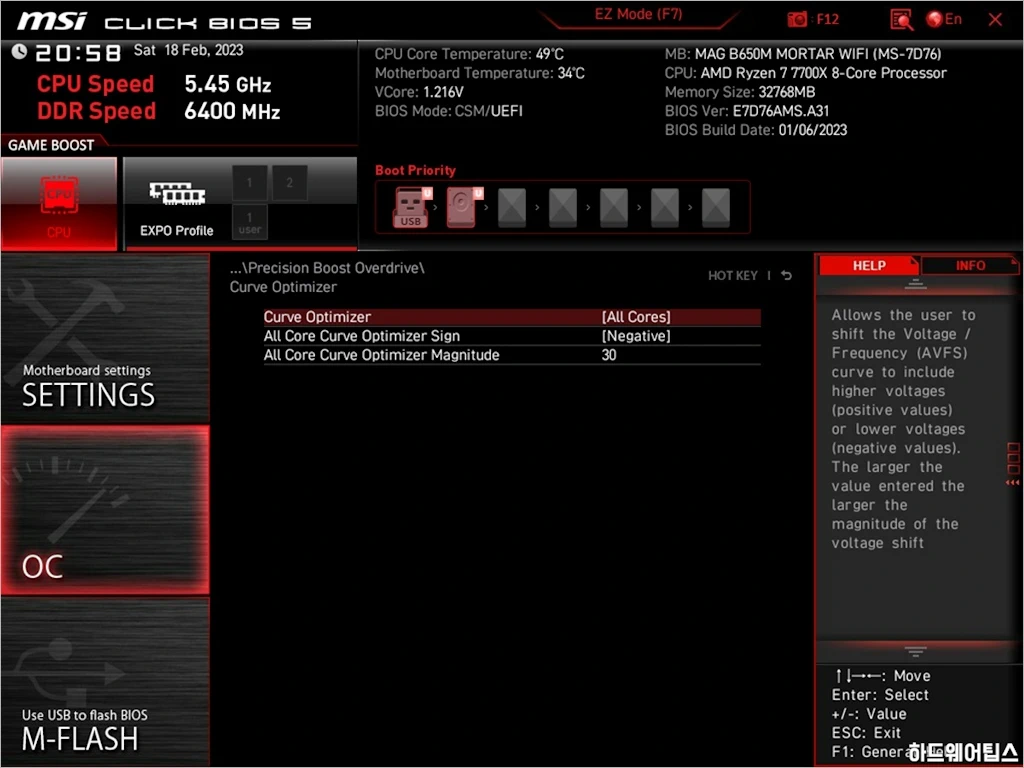Viewport: 1024px width, 768px height.
Task: Click the Memory Size 32768MB text
Action: [x=740, y=92]
